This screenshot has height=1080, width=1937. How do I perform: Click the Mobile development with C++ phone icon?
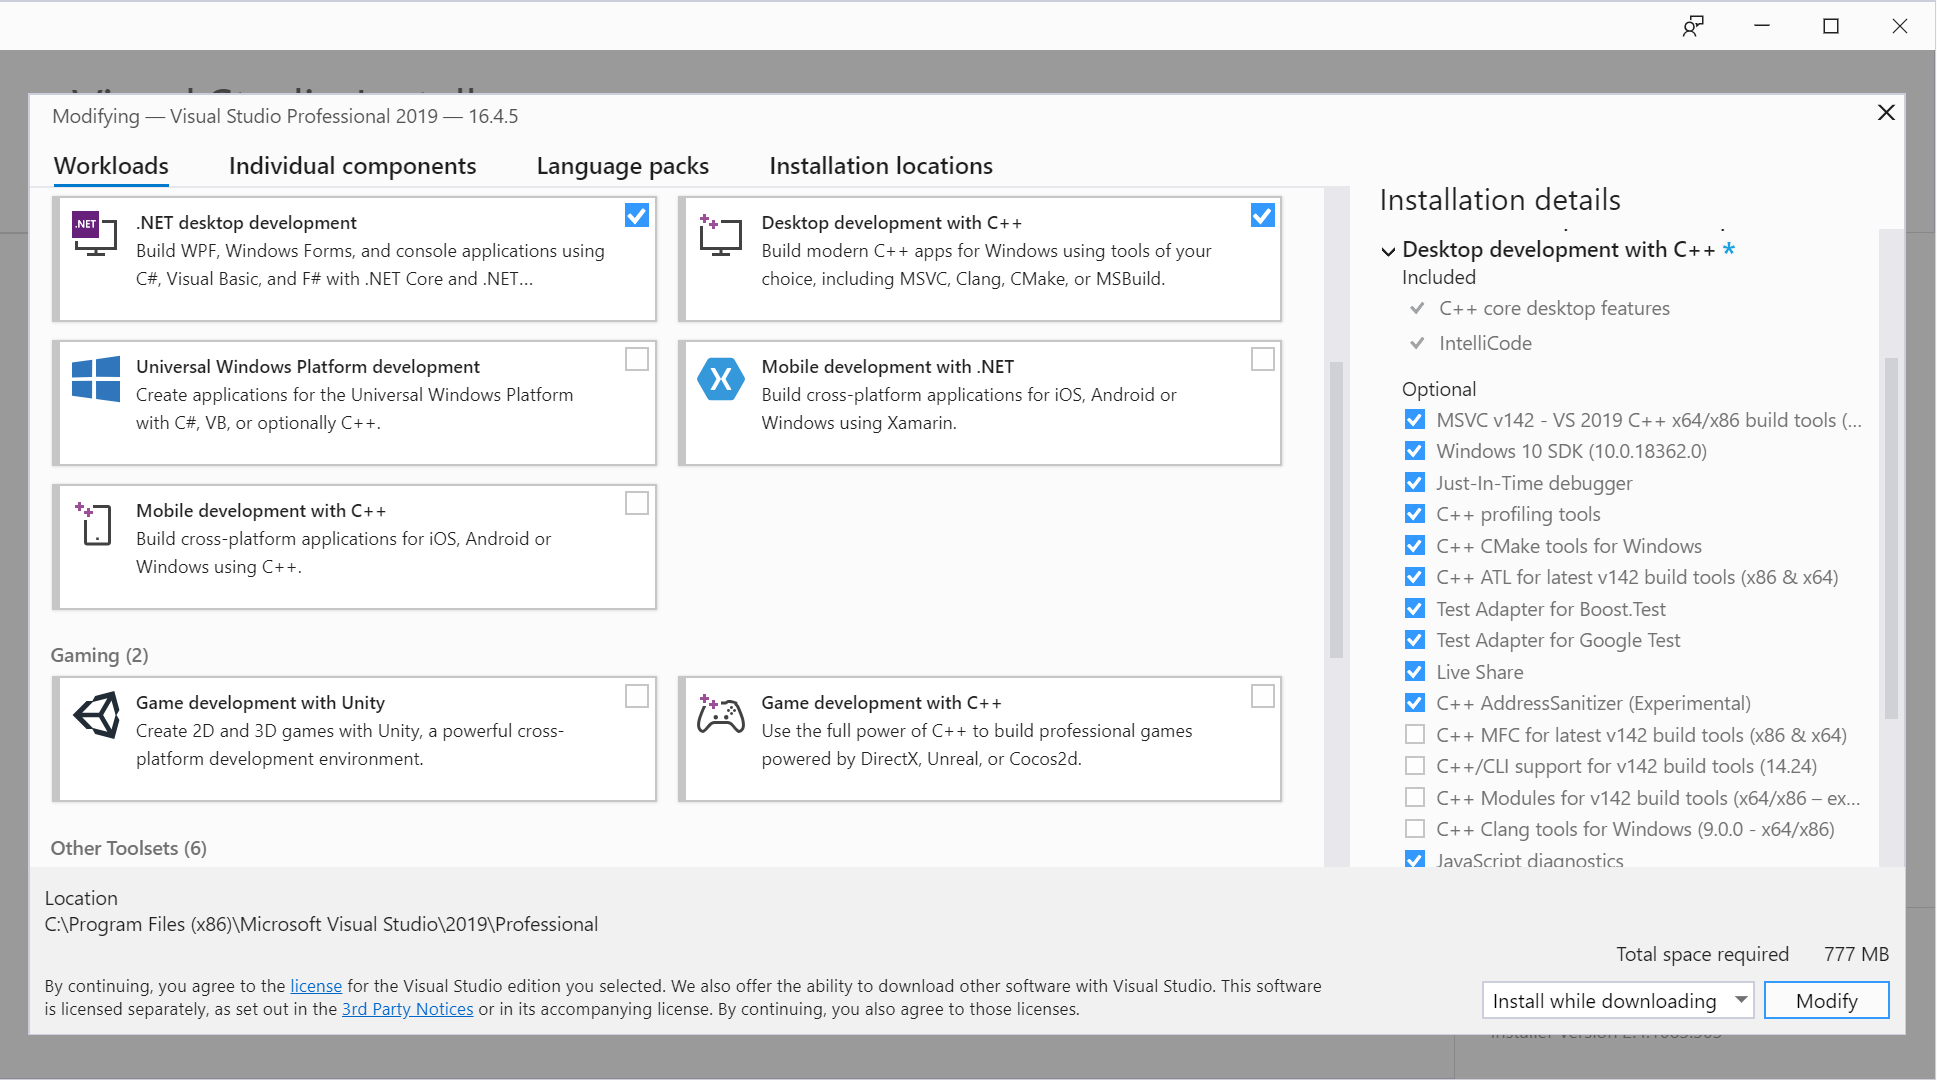coord(95,523)
